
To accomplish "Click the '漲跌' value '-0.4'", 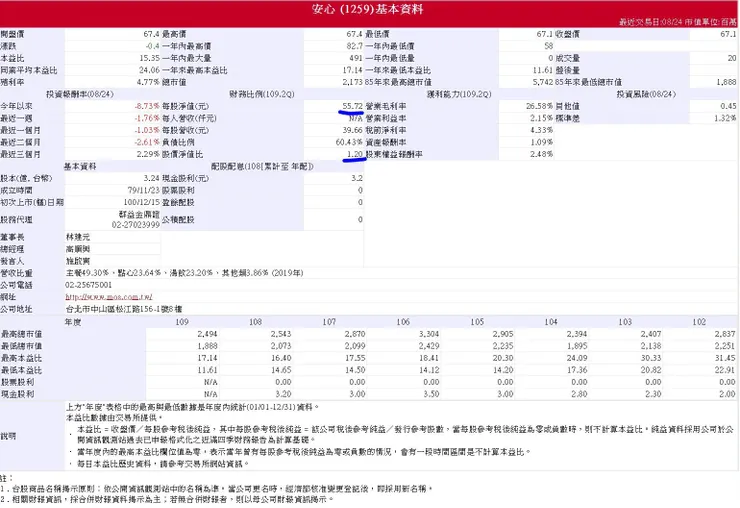I will tap(152, 46).
